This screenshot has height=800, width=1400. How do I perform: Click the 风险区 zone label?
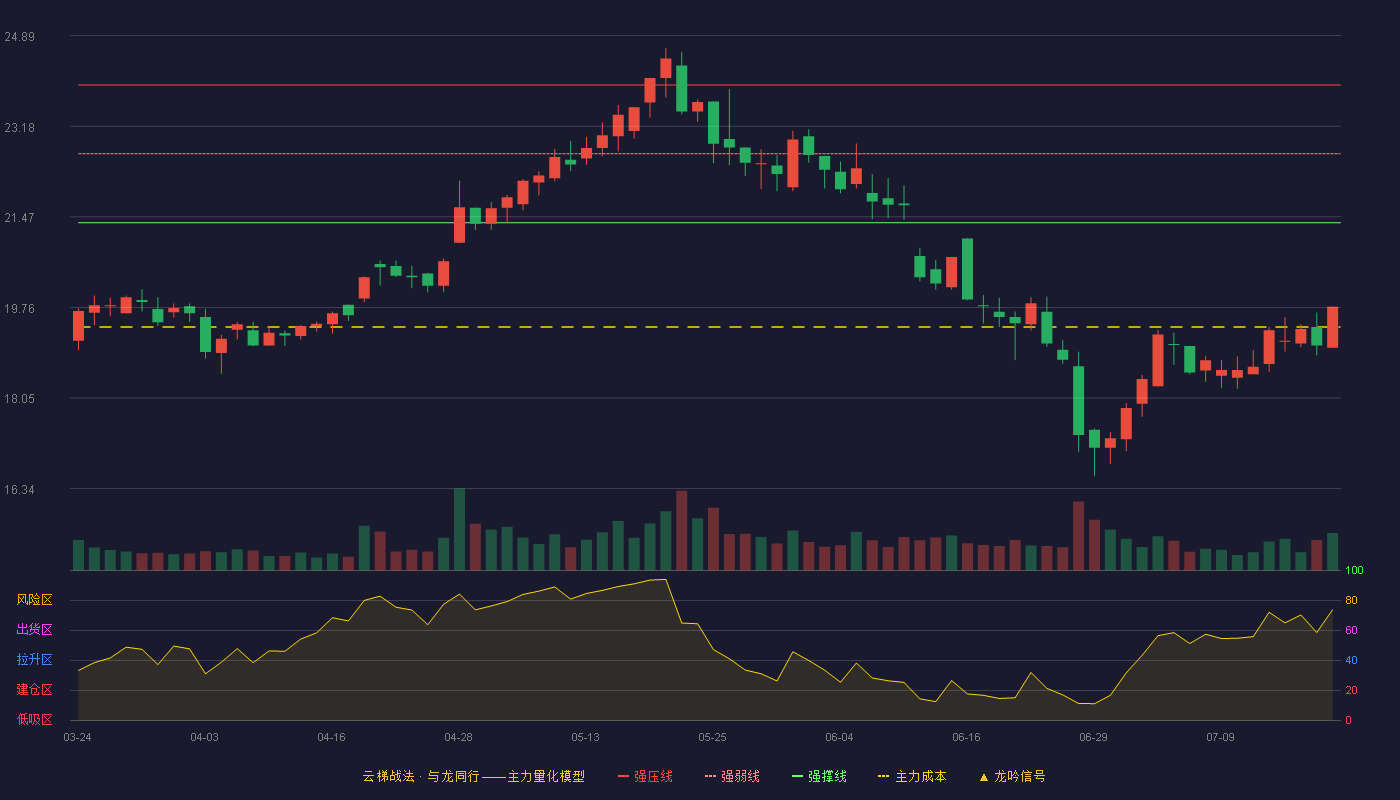(x=34, y=600)
